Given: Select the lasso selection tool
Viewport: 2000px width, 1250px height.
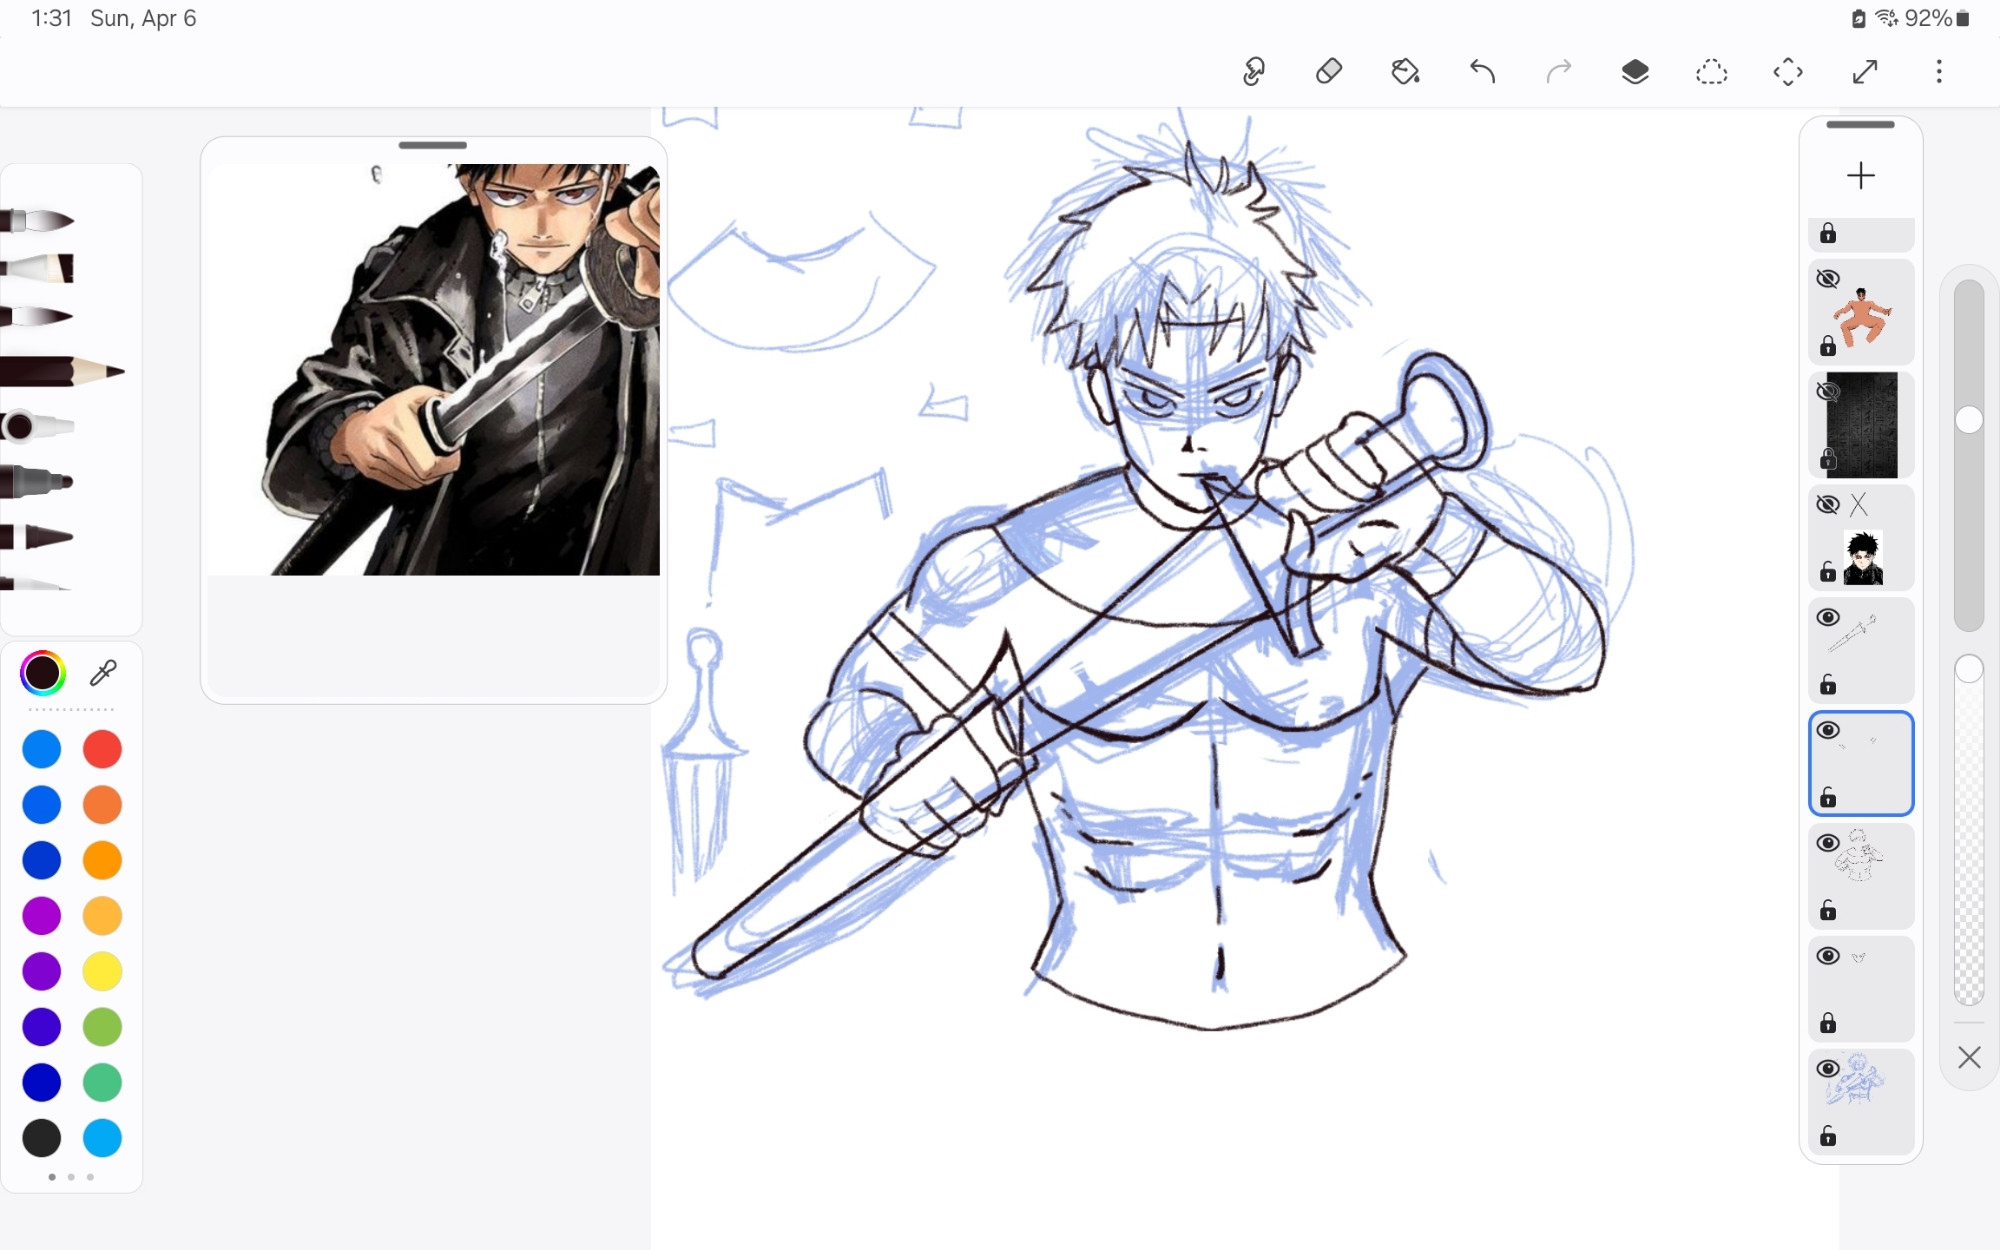Looking at the screenshot, I should point(1712,72).
